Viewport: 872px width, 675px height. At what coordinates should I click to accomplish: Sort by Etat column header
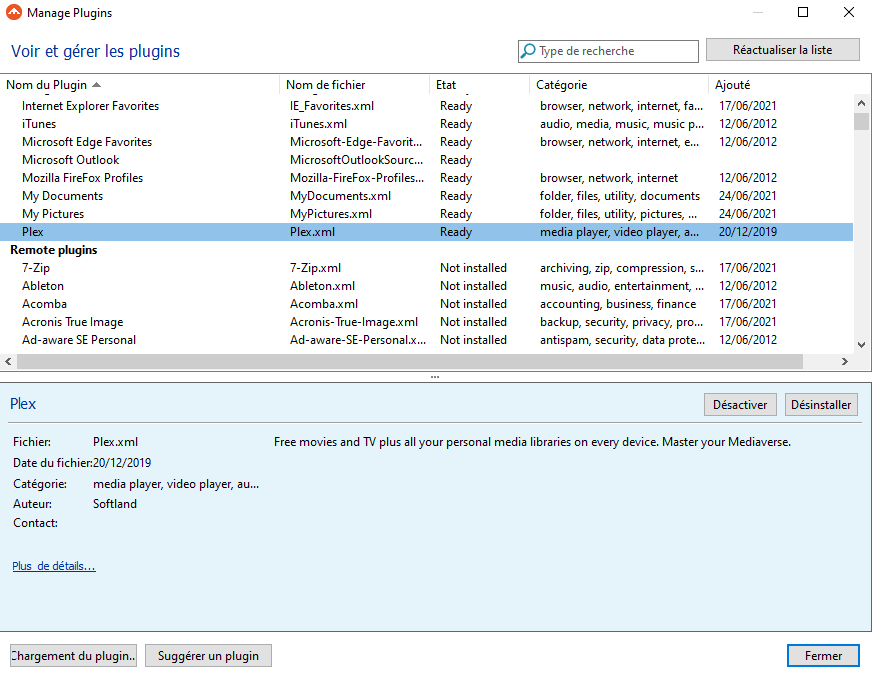coord(479,85)
